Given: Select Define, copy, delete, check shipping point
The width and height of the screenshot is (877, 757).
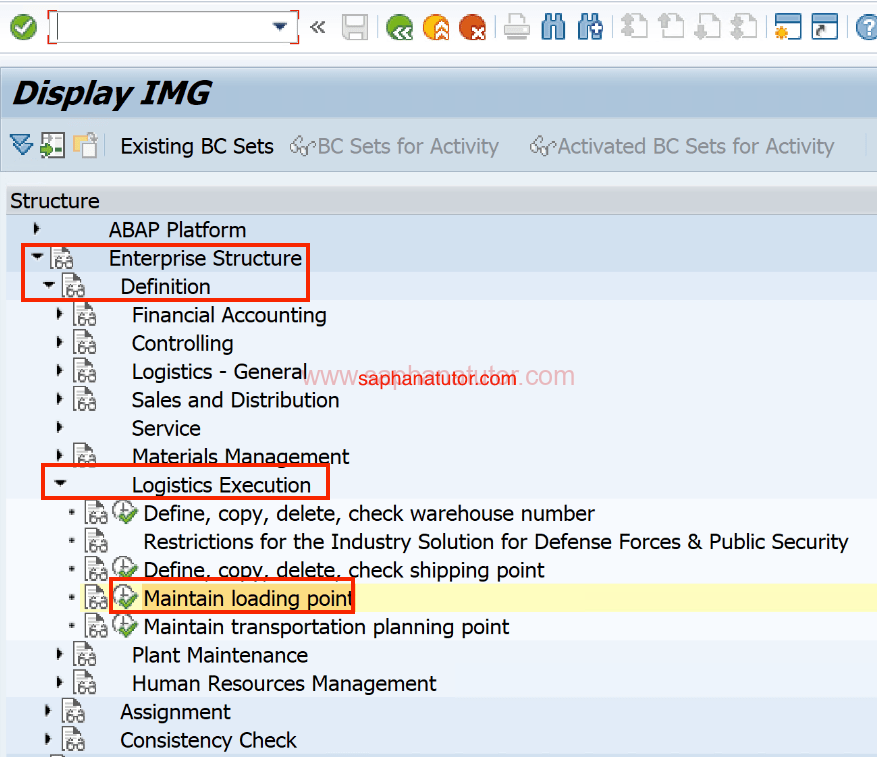Looking at the screenshot, I should tap(343, 570).
